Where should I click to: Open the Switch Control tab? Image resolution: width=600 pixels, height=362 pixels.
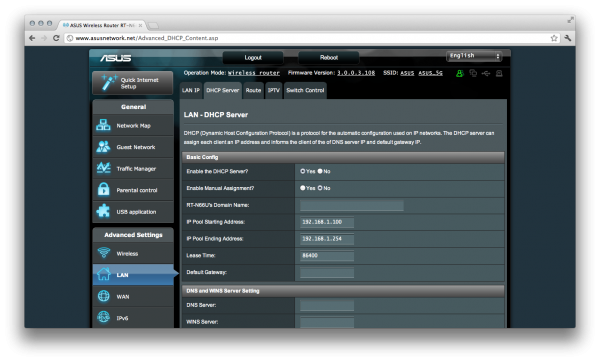tap(305, 90)
